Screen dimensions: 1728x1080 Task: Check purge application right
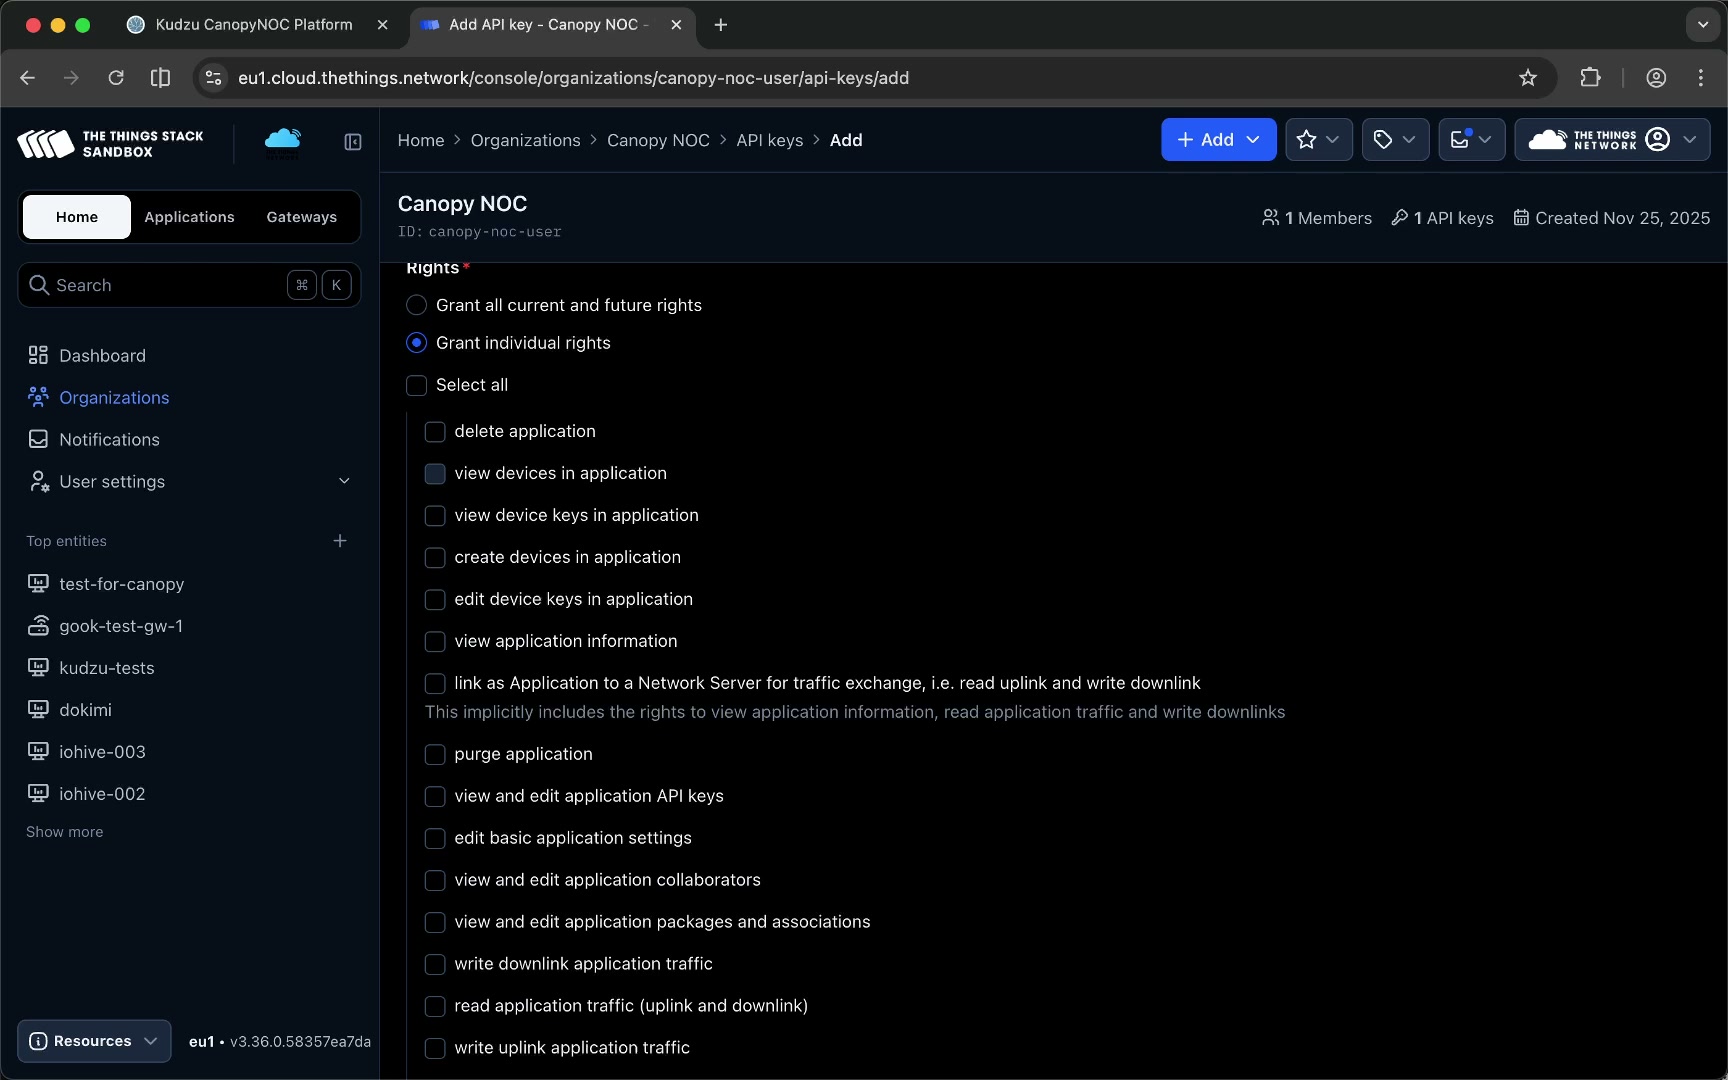435,754
